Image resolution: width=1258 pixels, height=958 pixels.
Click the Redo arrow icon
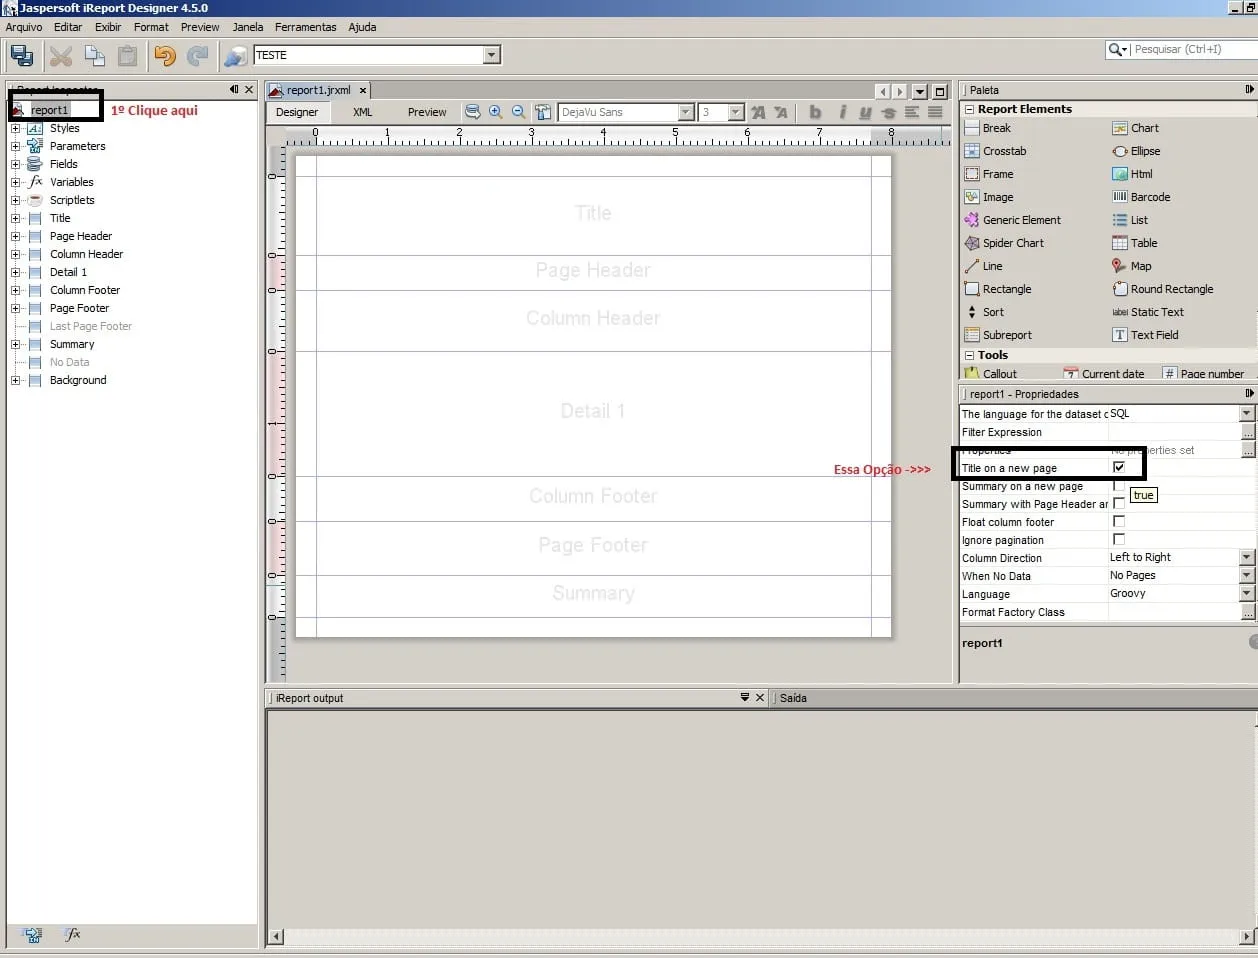[x=198, y=56]
